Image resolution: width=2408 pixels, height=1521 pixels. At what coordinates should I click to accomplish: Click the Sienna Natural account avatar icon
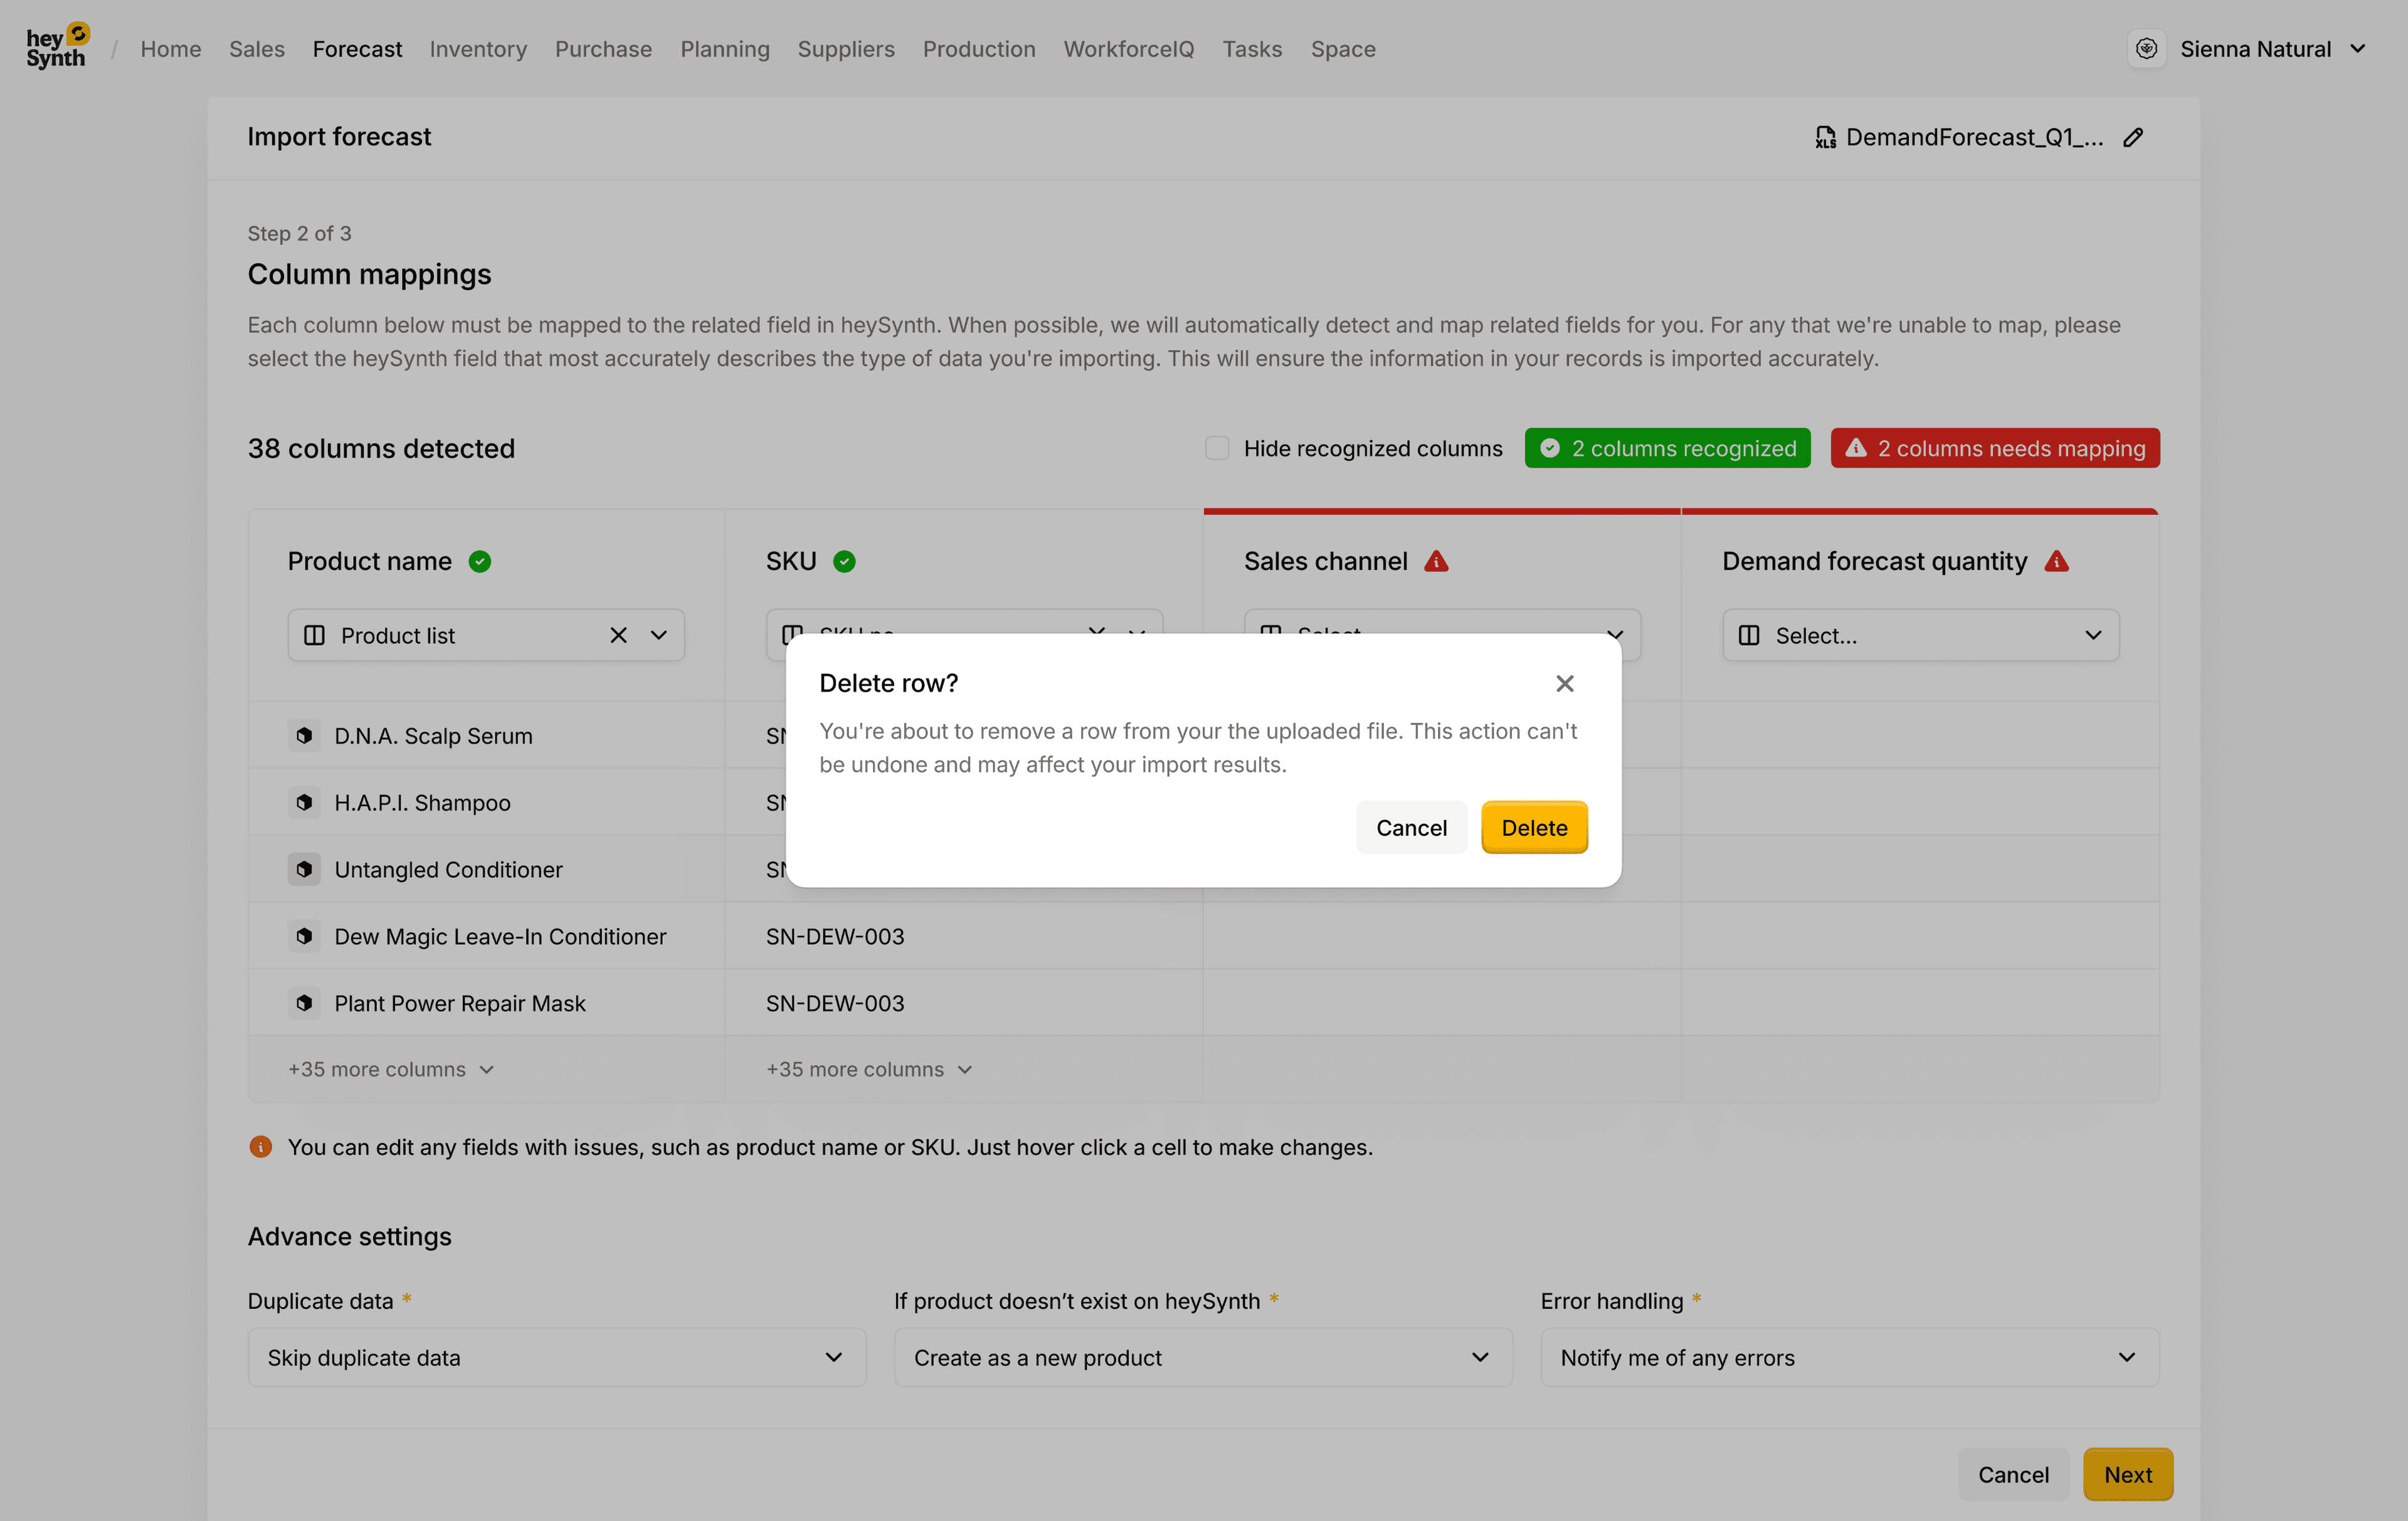click(x=2146, y=48)
